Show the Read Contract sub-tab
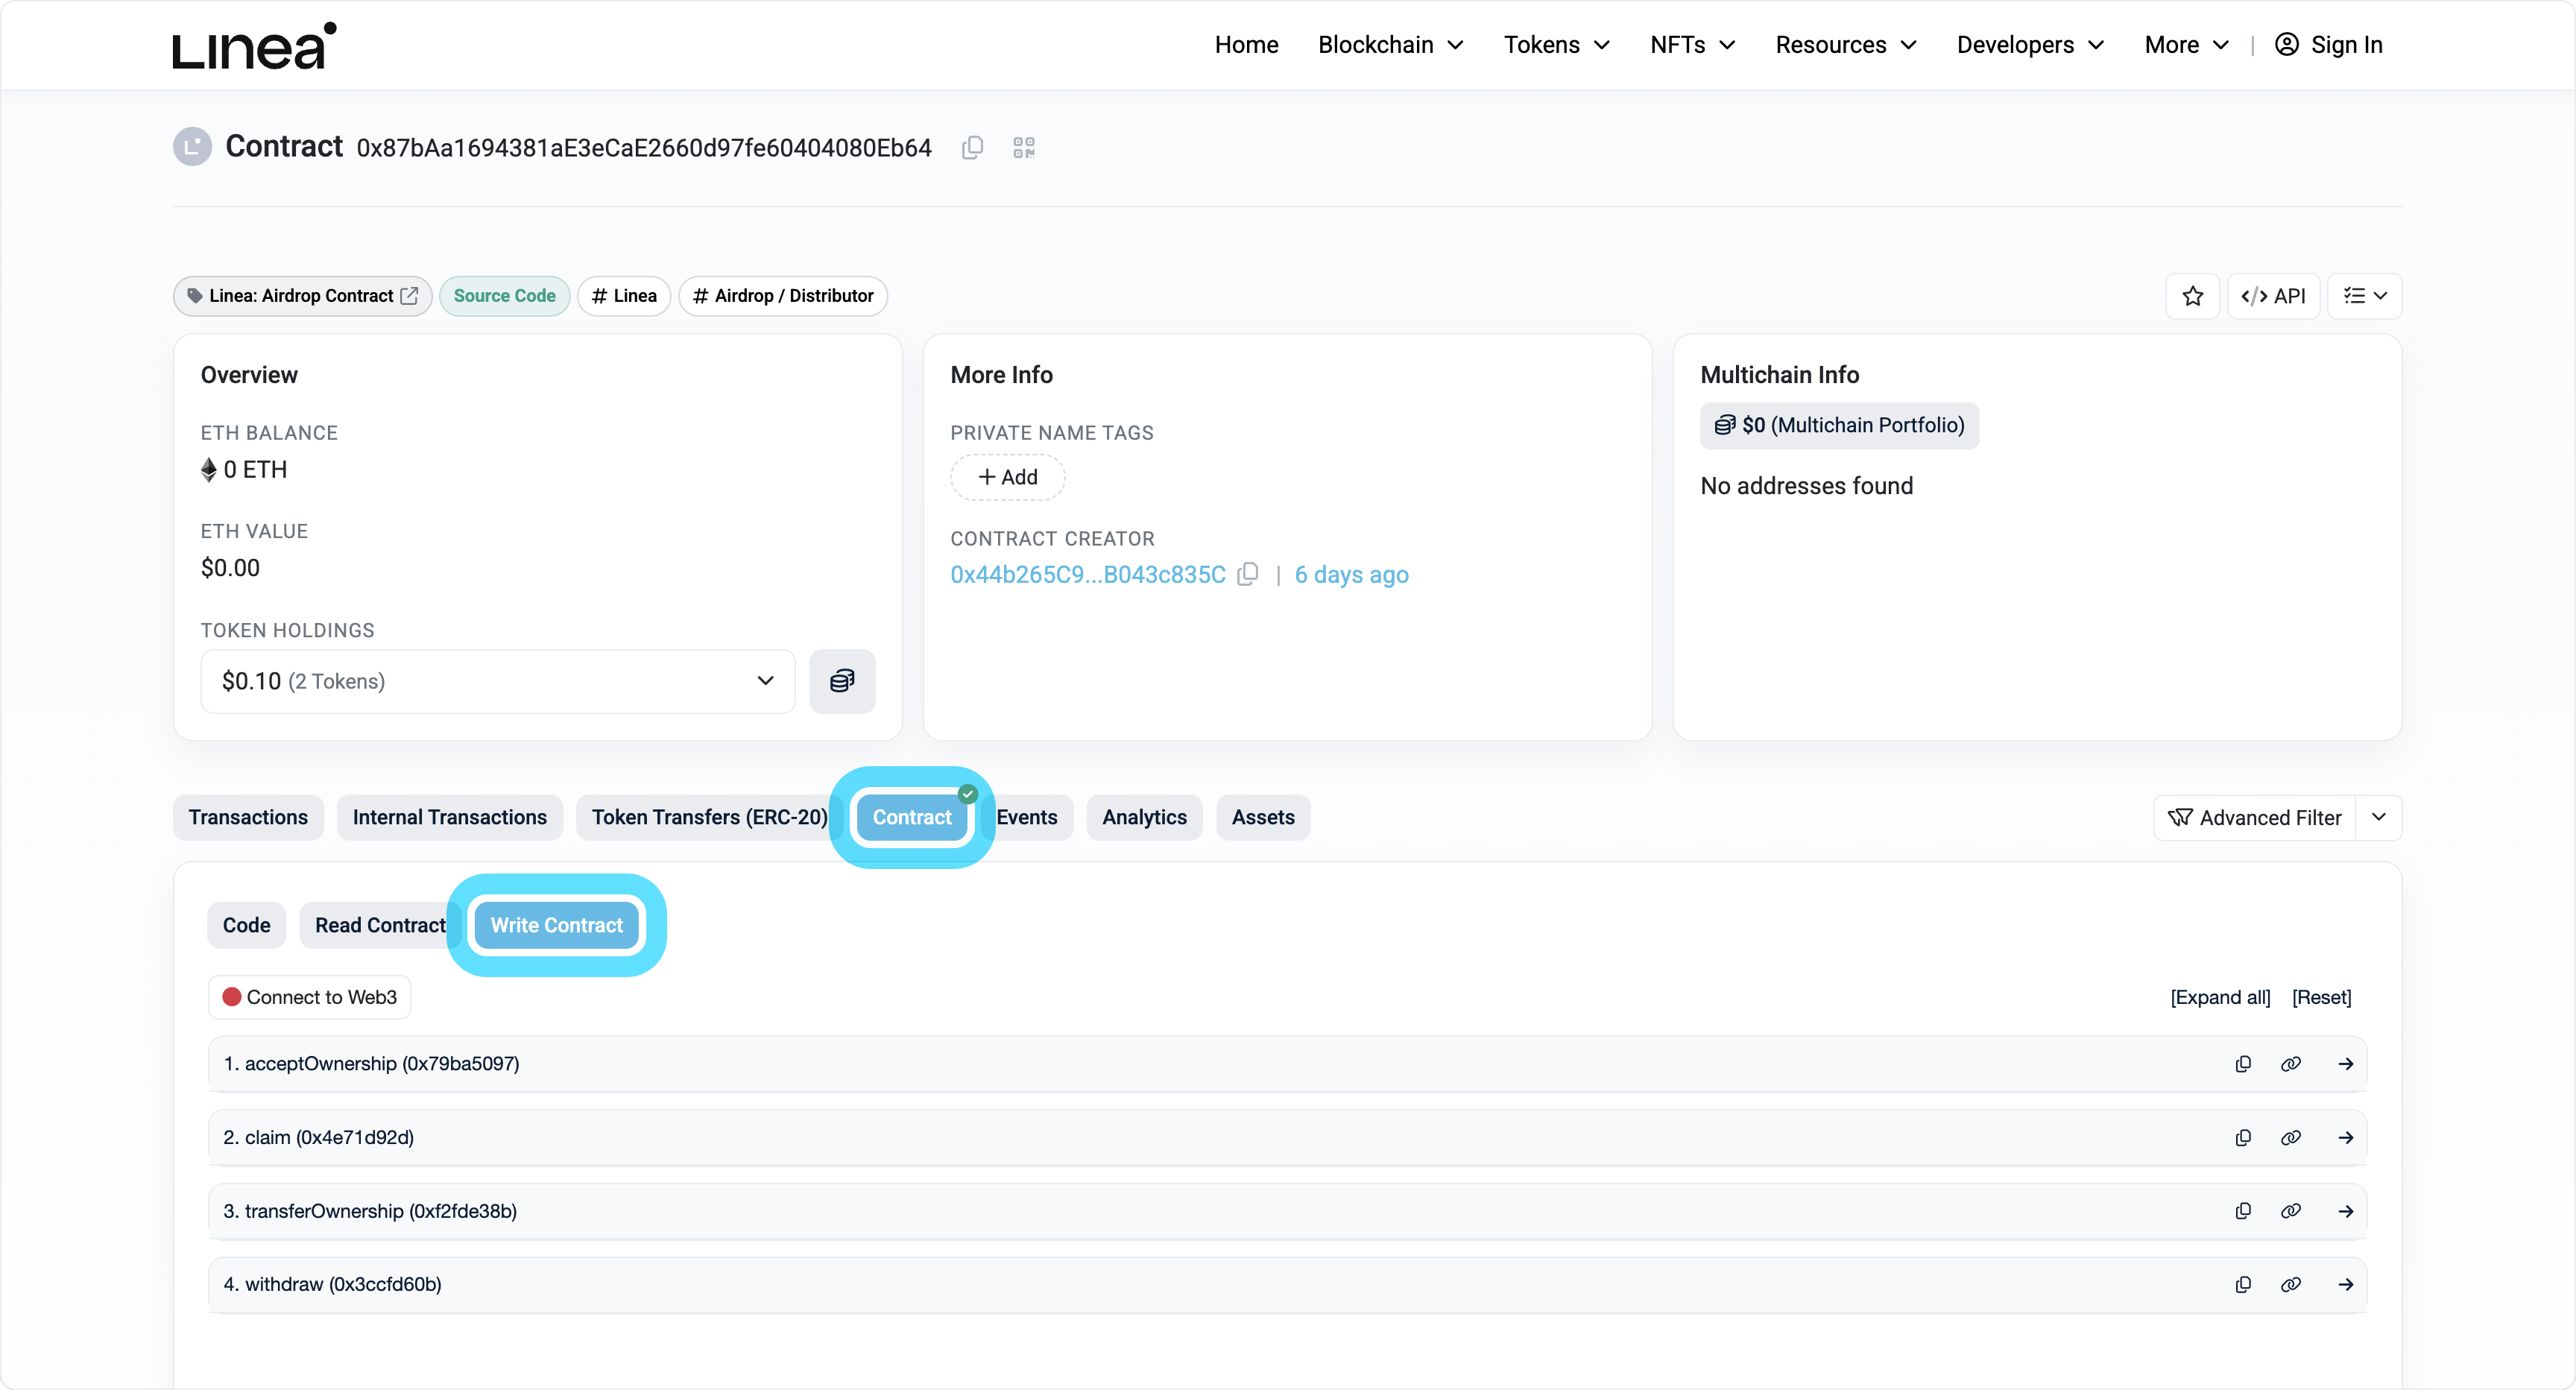2576x1390 pixels. click(x=380, y=925)
